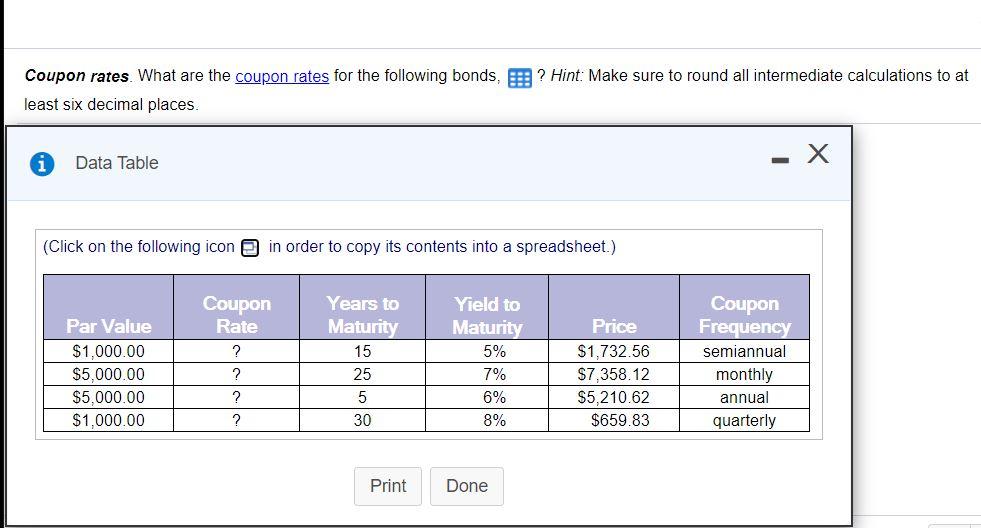Close the Data Table dialog
This screenshot has width=981, height=528.
tap(818, 153)
